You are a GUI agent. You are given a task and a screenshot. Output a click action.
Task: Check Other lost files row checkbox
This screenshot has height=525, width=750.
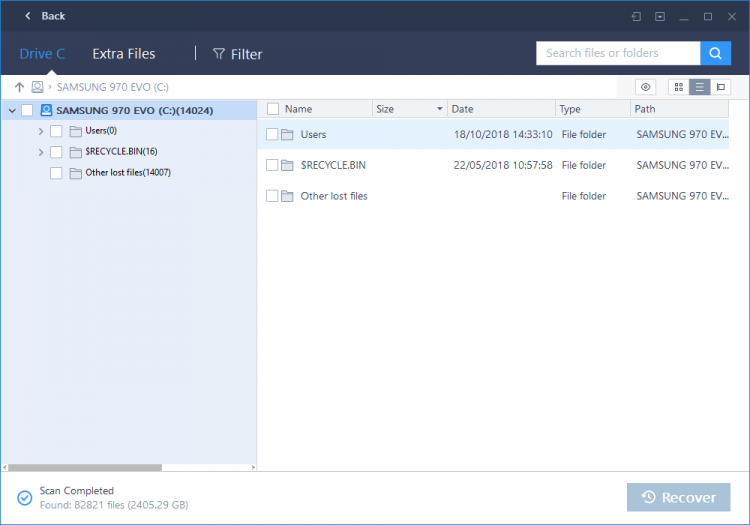[272, 196]
